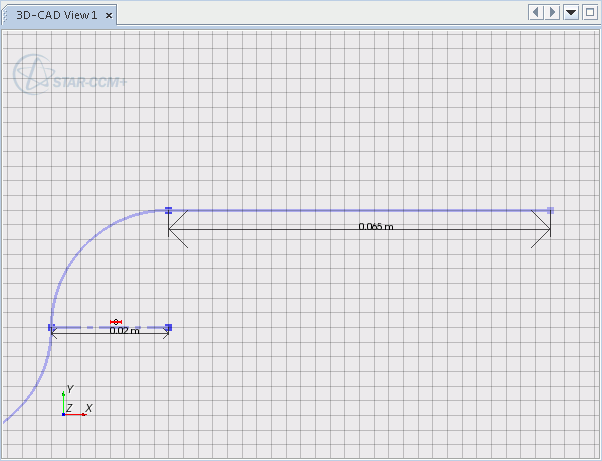Select the dashed construction line
The width and height of the screenshot is (602, 461).
tap(140, 327)
